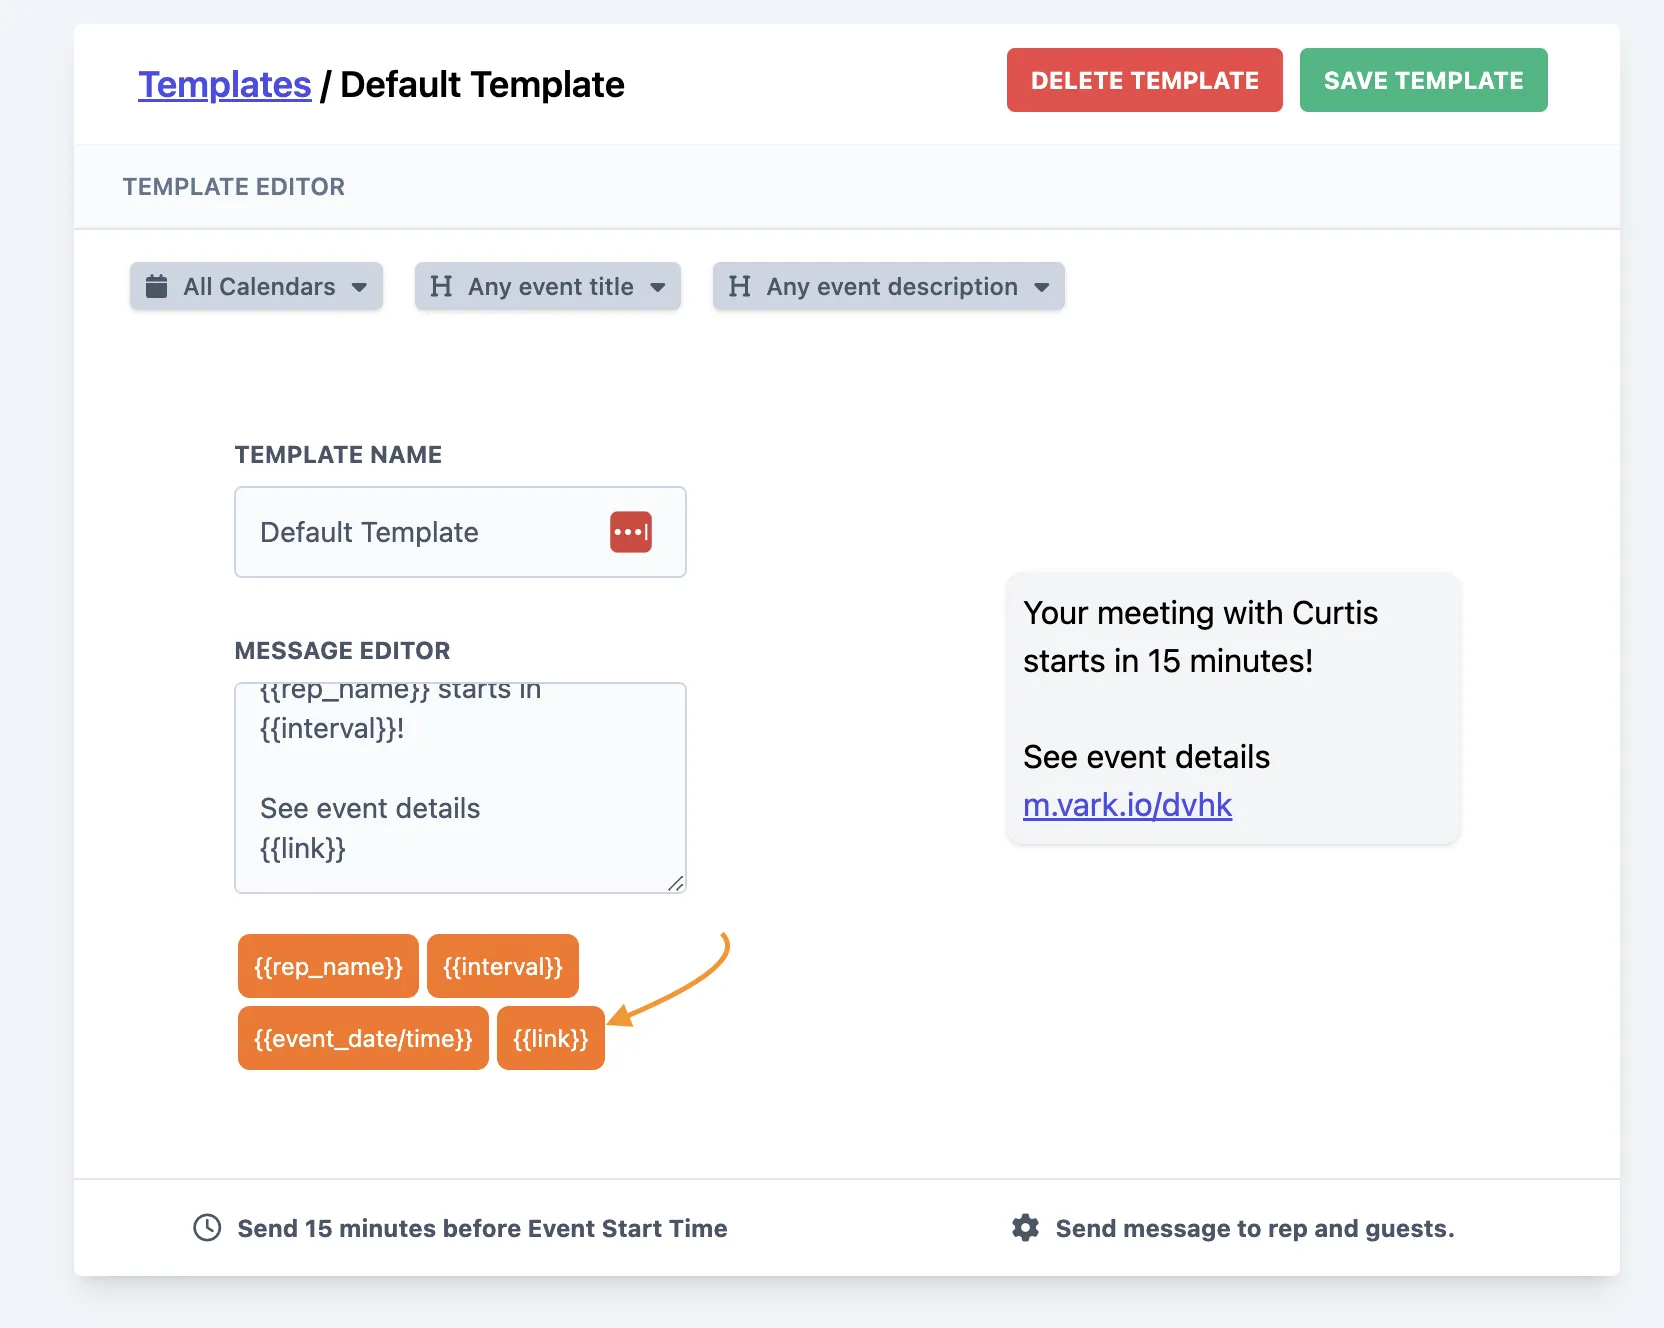Select the Template Editor tab
The height and width of the screenshot is (1328, 1664).
click(x=233, y=186)
